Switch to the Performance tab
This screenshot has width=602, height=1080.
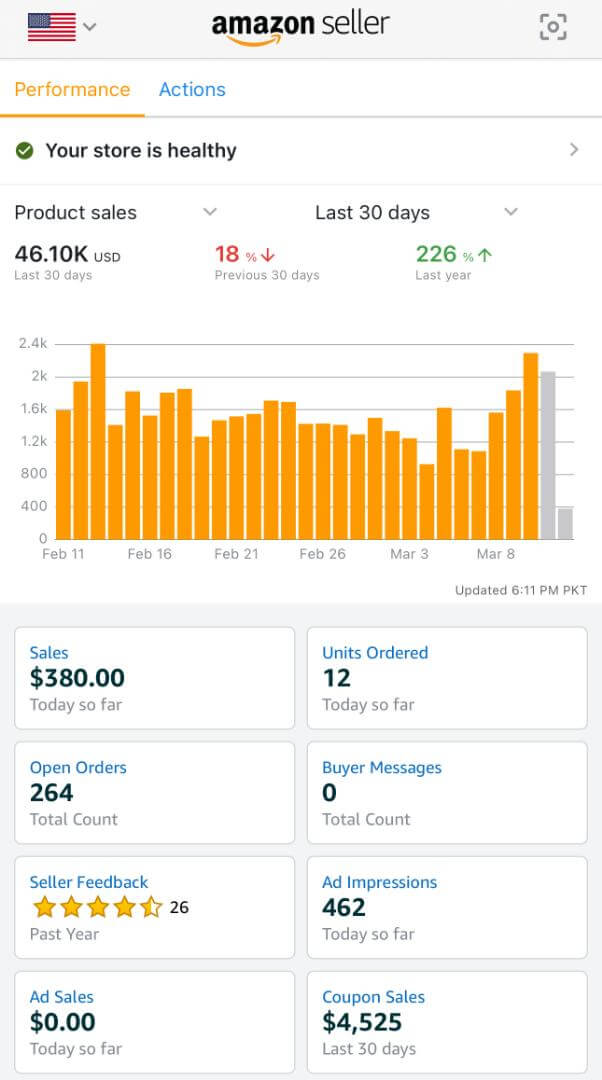[72, 89]
